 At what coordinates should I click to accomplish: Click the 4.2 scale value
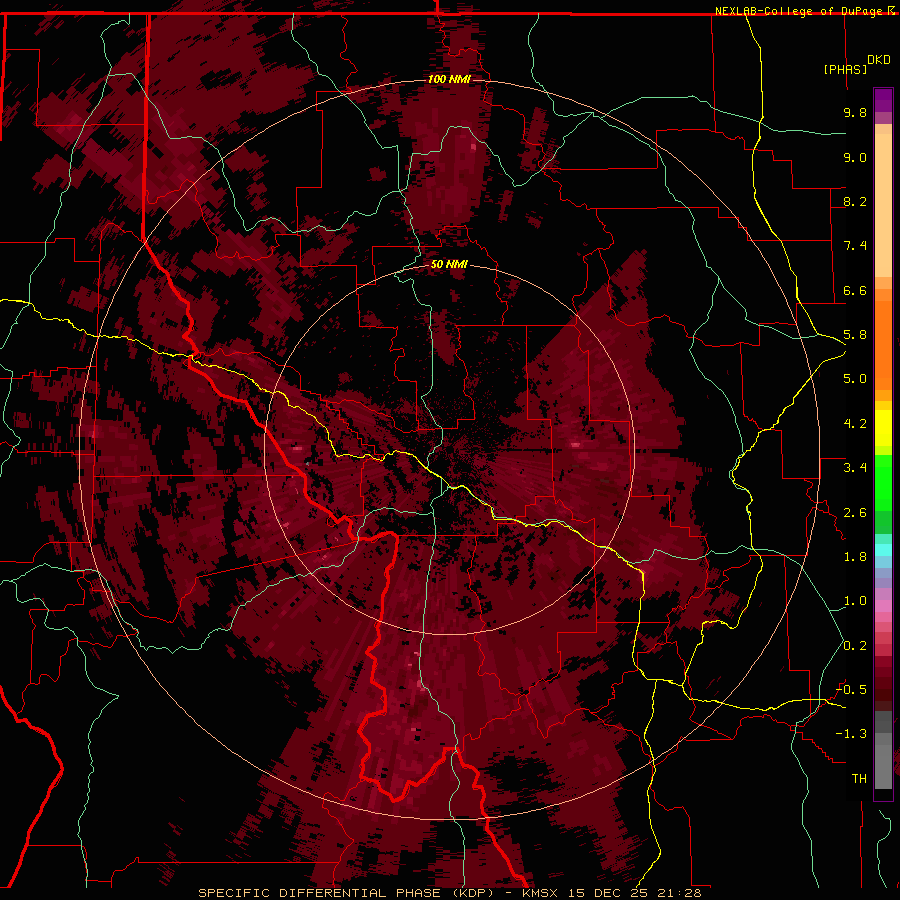click(x=855, y=424)
